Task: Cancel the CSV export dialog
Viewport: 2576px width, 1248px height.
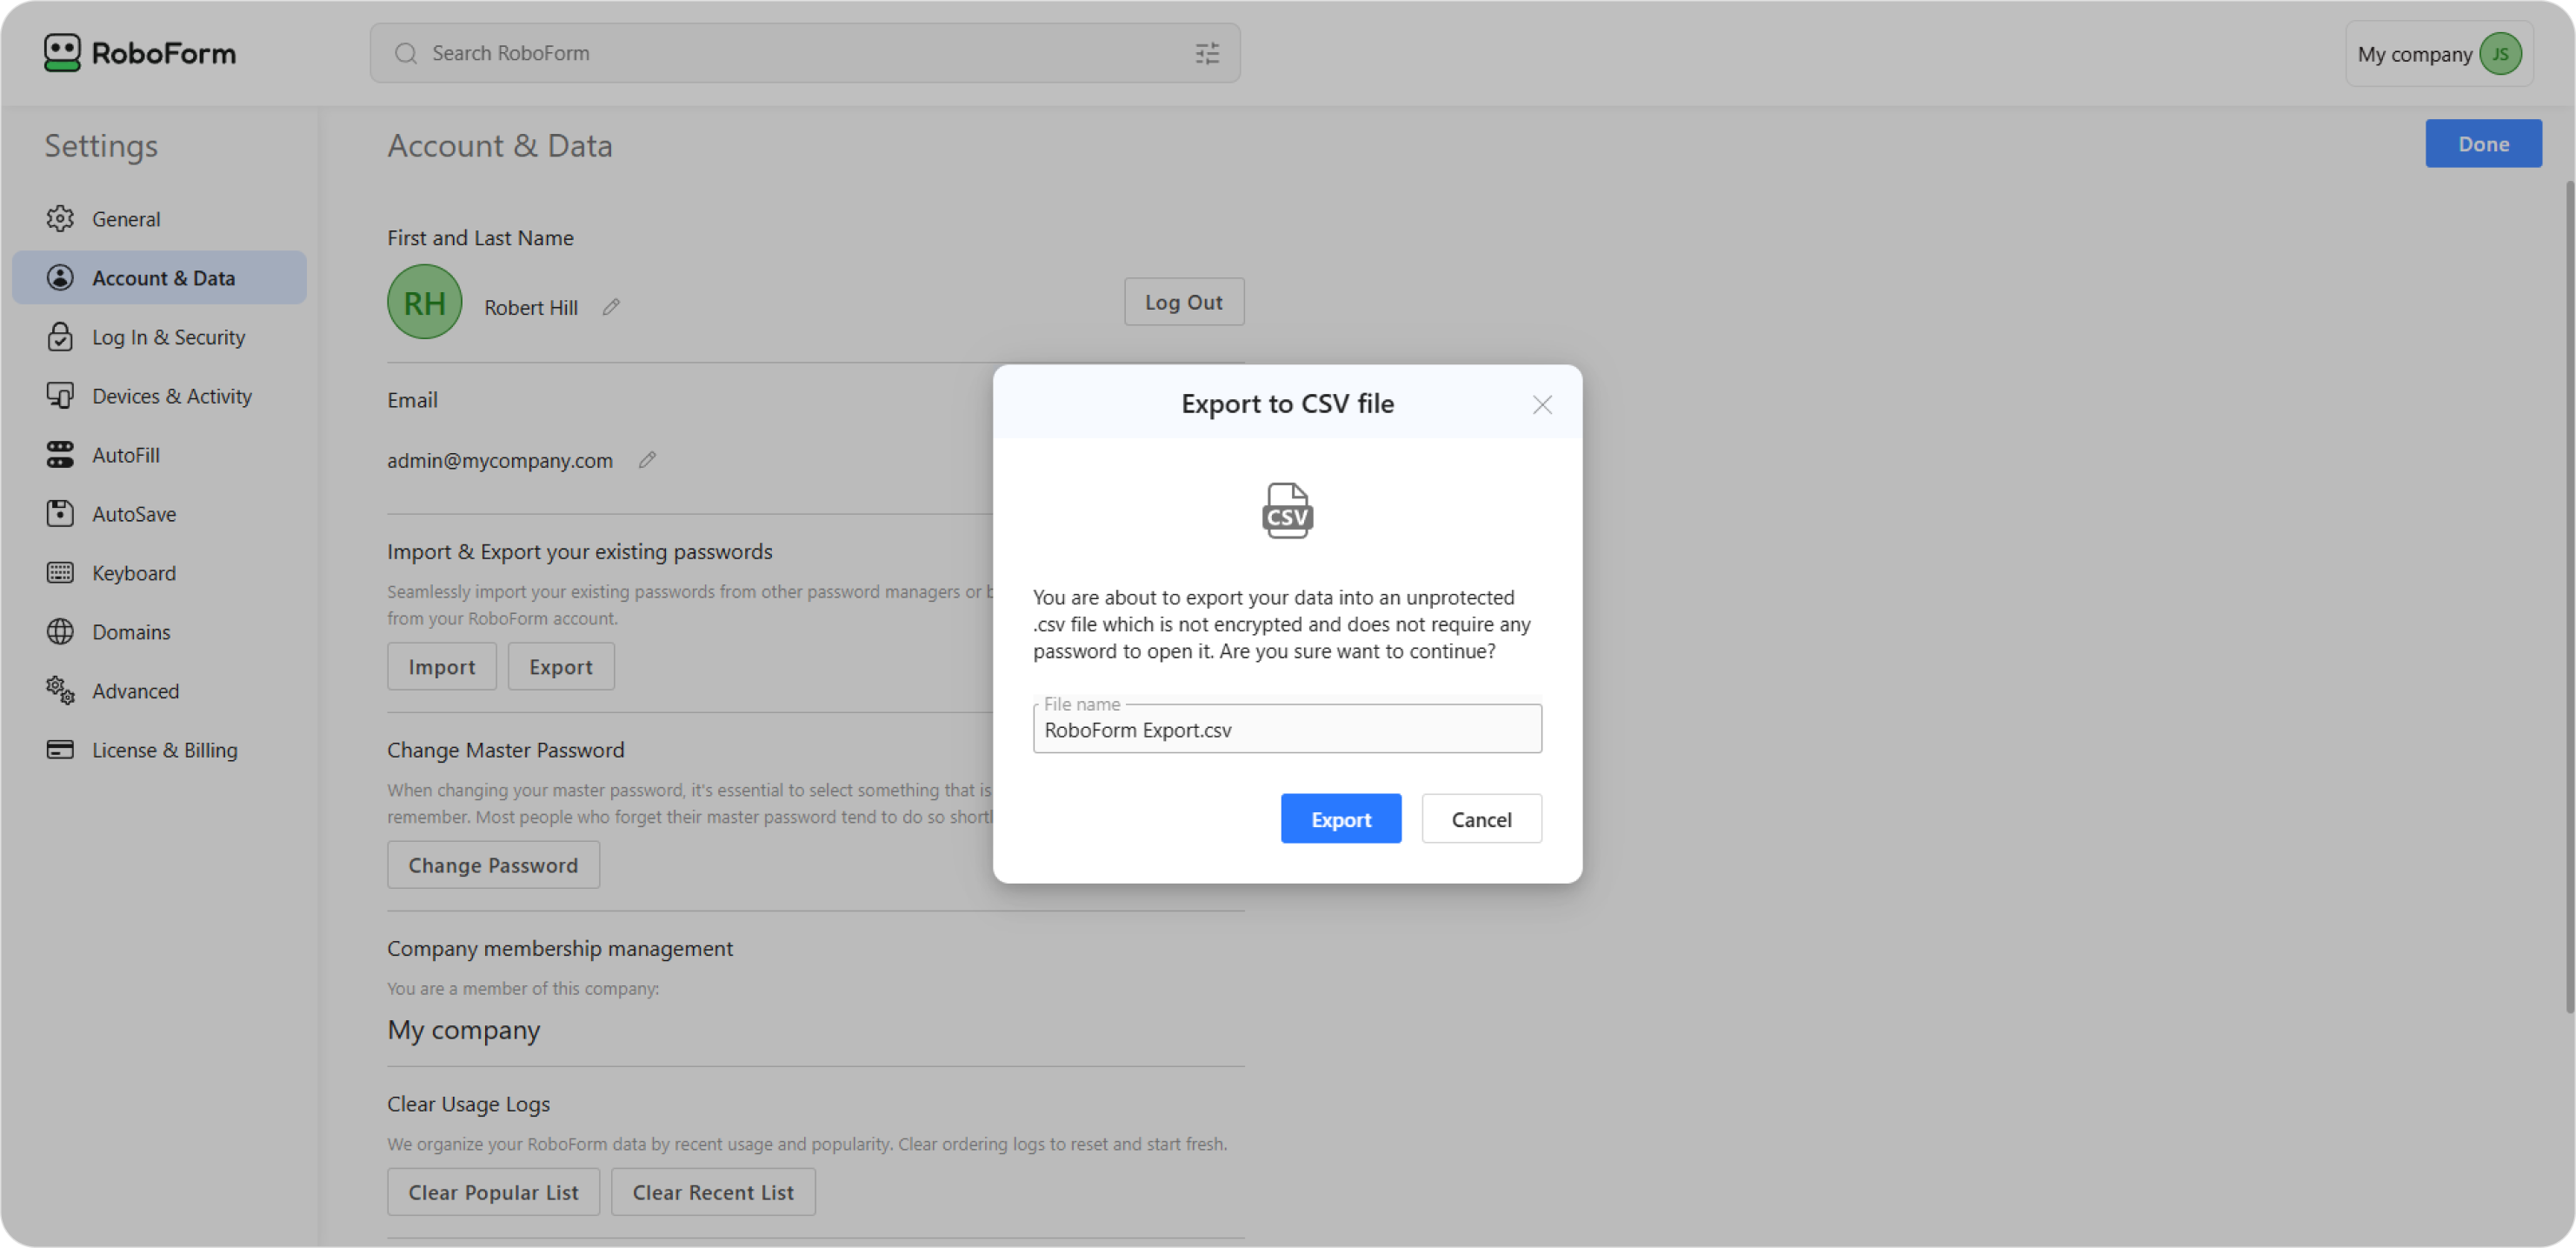Action: pyautogui.click(x=1481, y=819)
